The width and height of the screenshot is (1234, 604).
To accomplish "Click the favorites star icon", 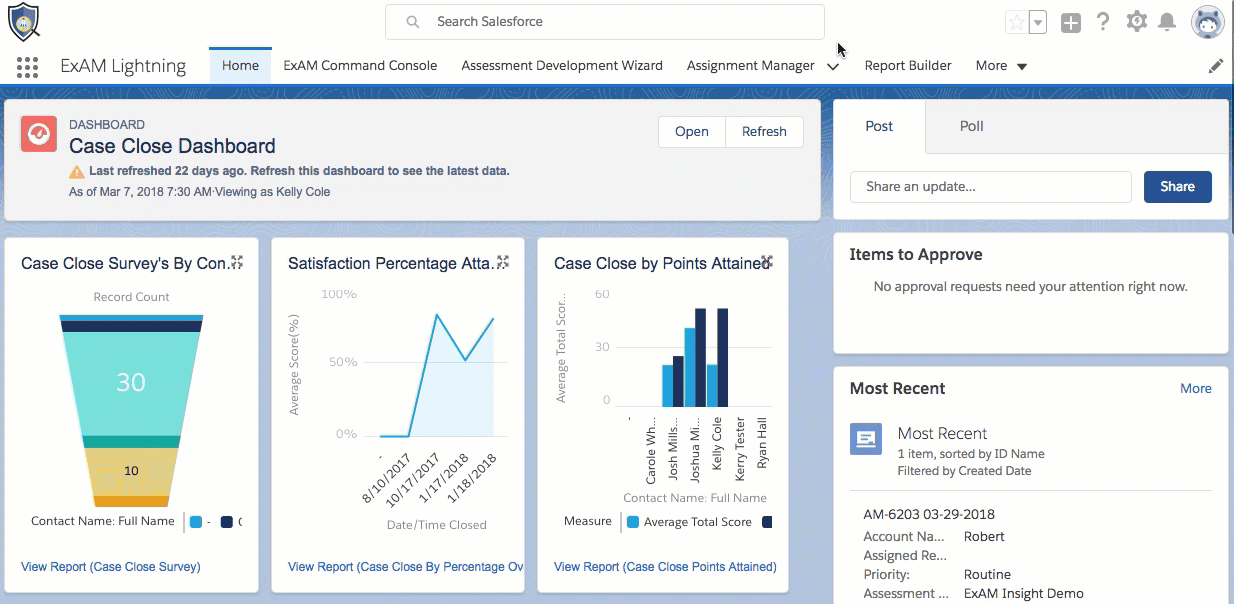I will [1016, 22].
